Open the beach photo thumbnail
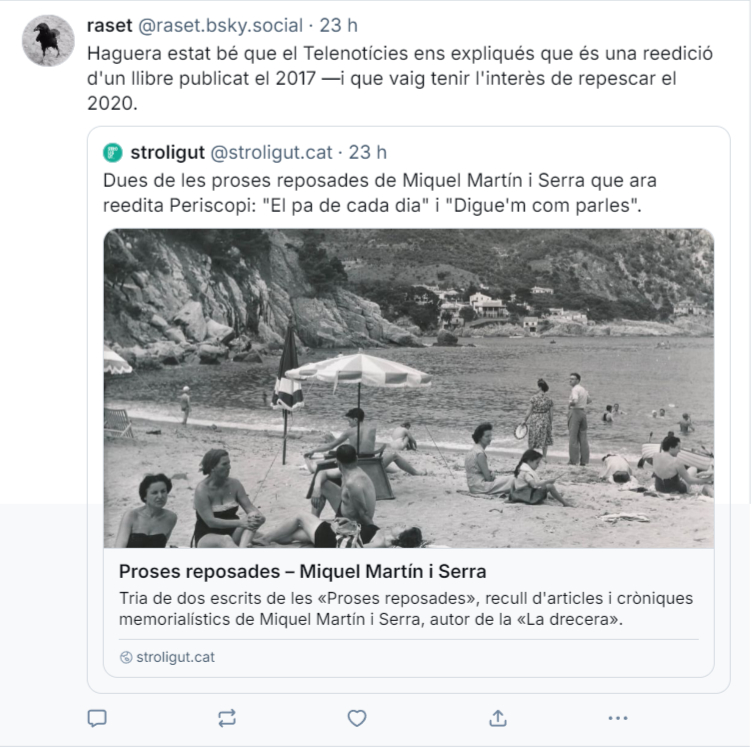 (x=408, y=388)
